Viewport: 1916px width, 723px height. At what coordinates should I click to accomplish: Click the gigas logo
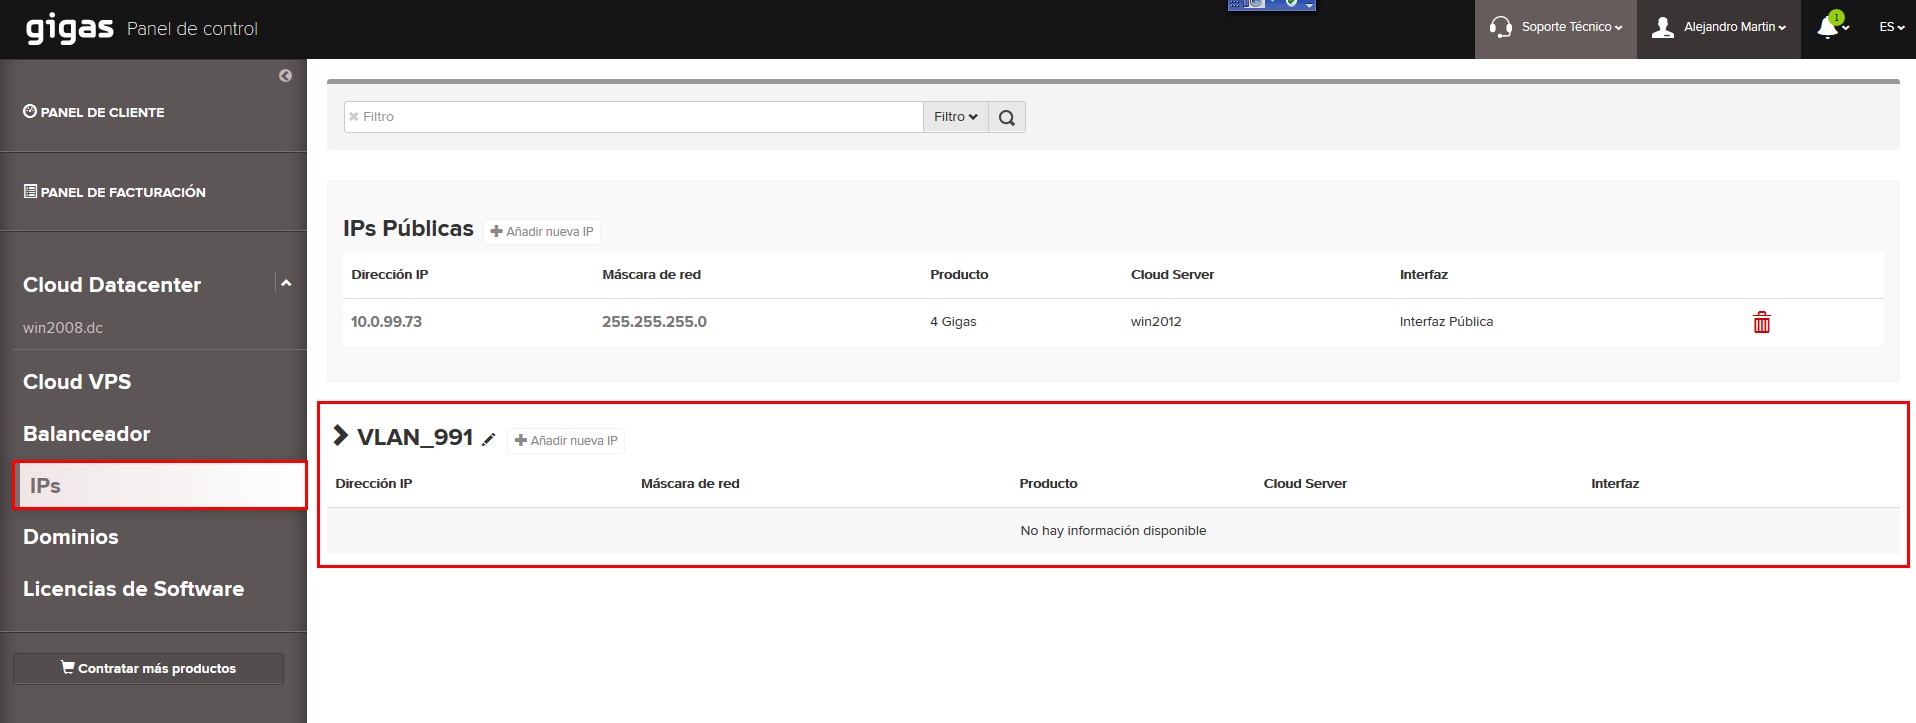tap(69, 27)
